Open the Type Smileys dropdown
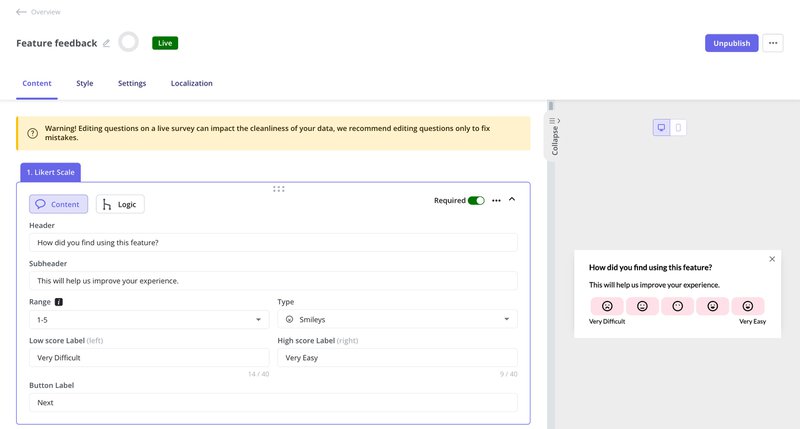The height and width of the screenshot is (429, 800). pyautogui.click(x=397, y=320)
